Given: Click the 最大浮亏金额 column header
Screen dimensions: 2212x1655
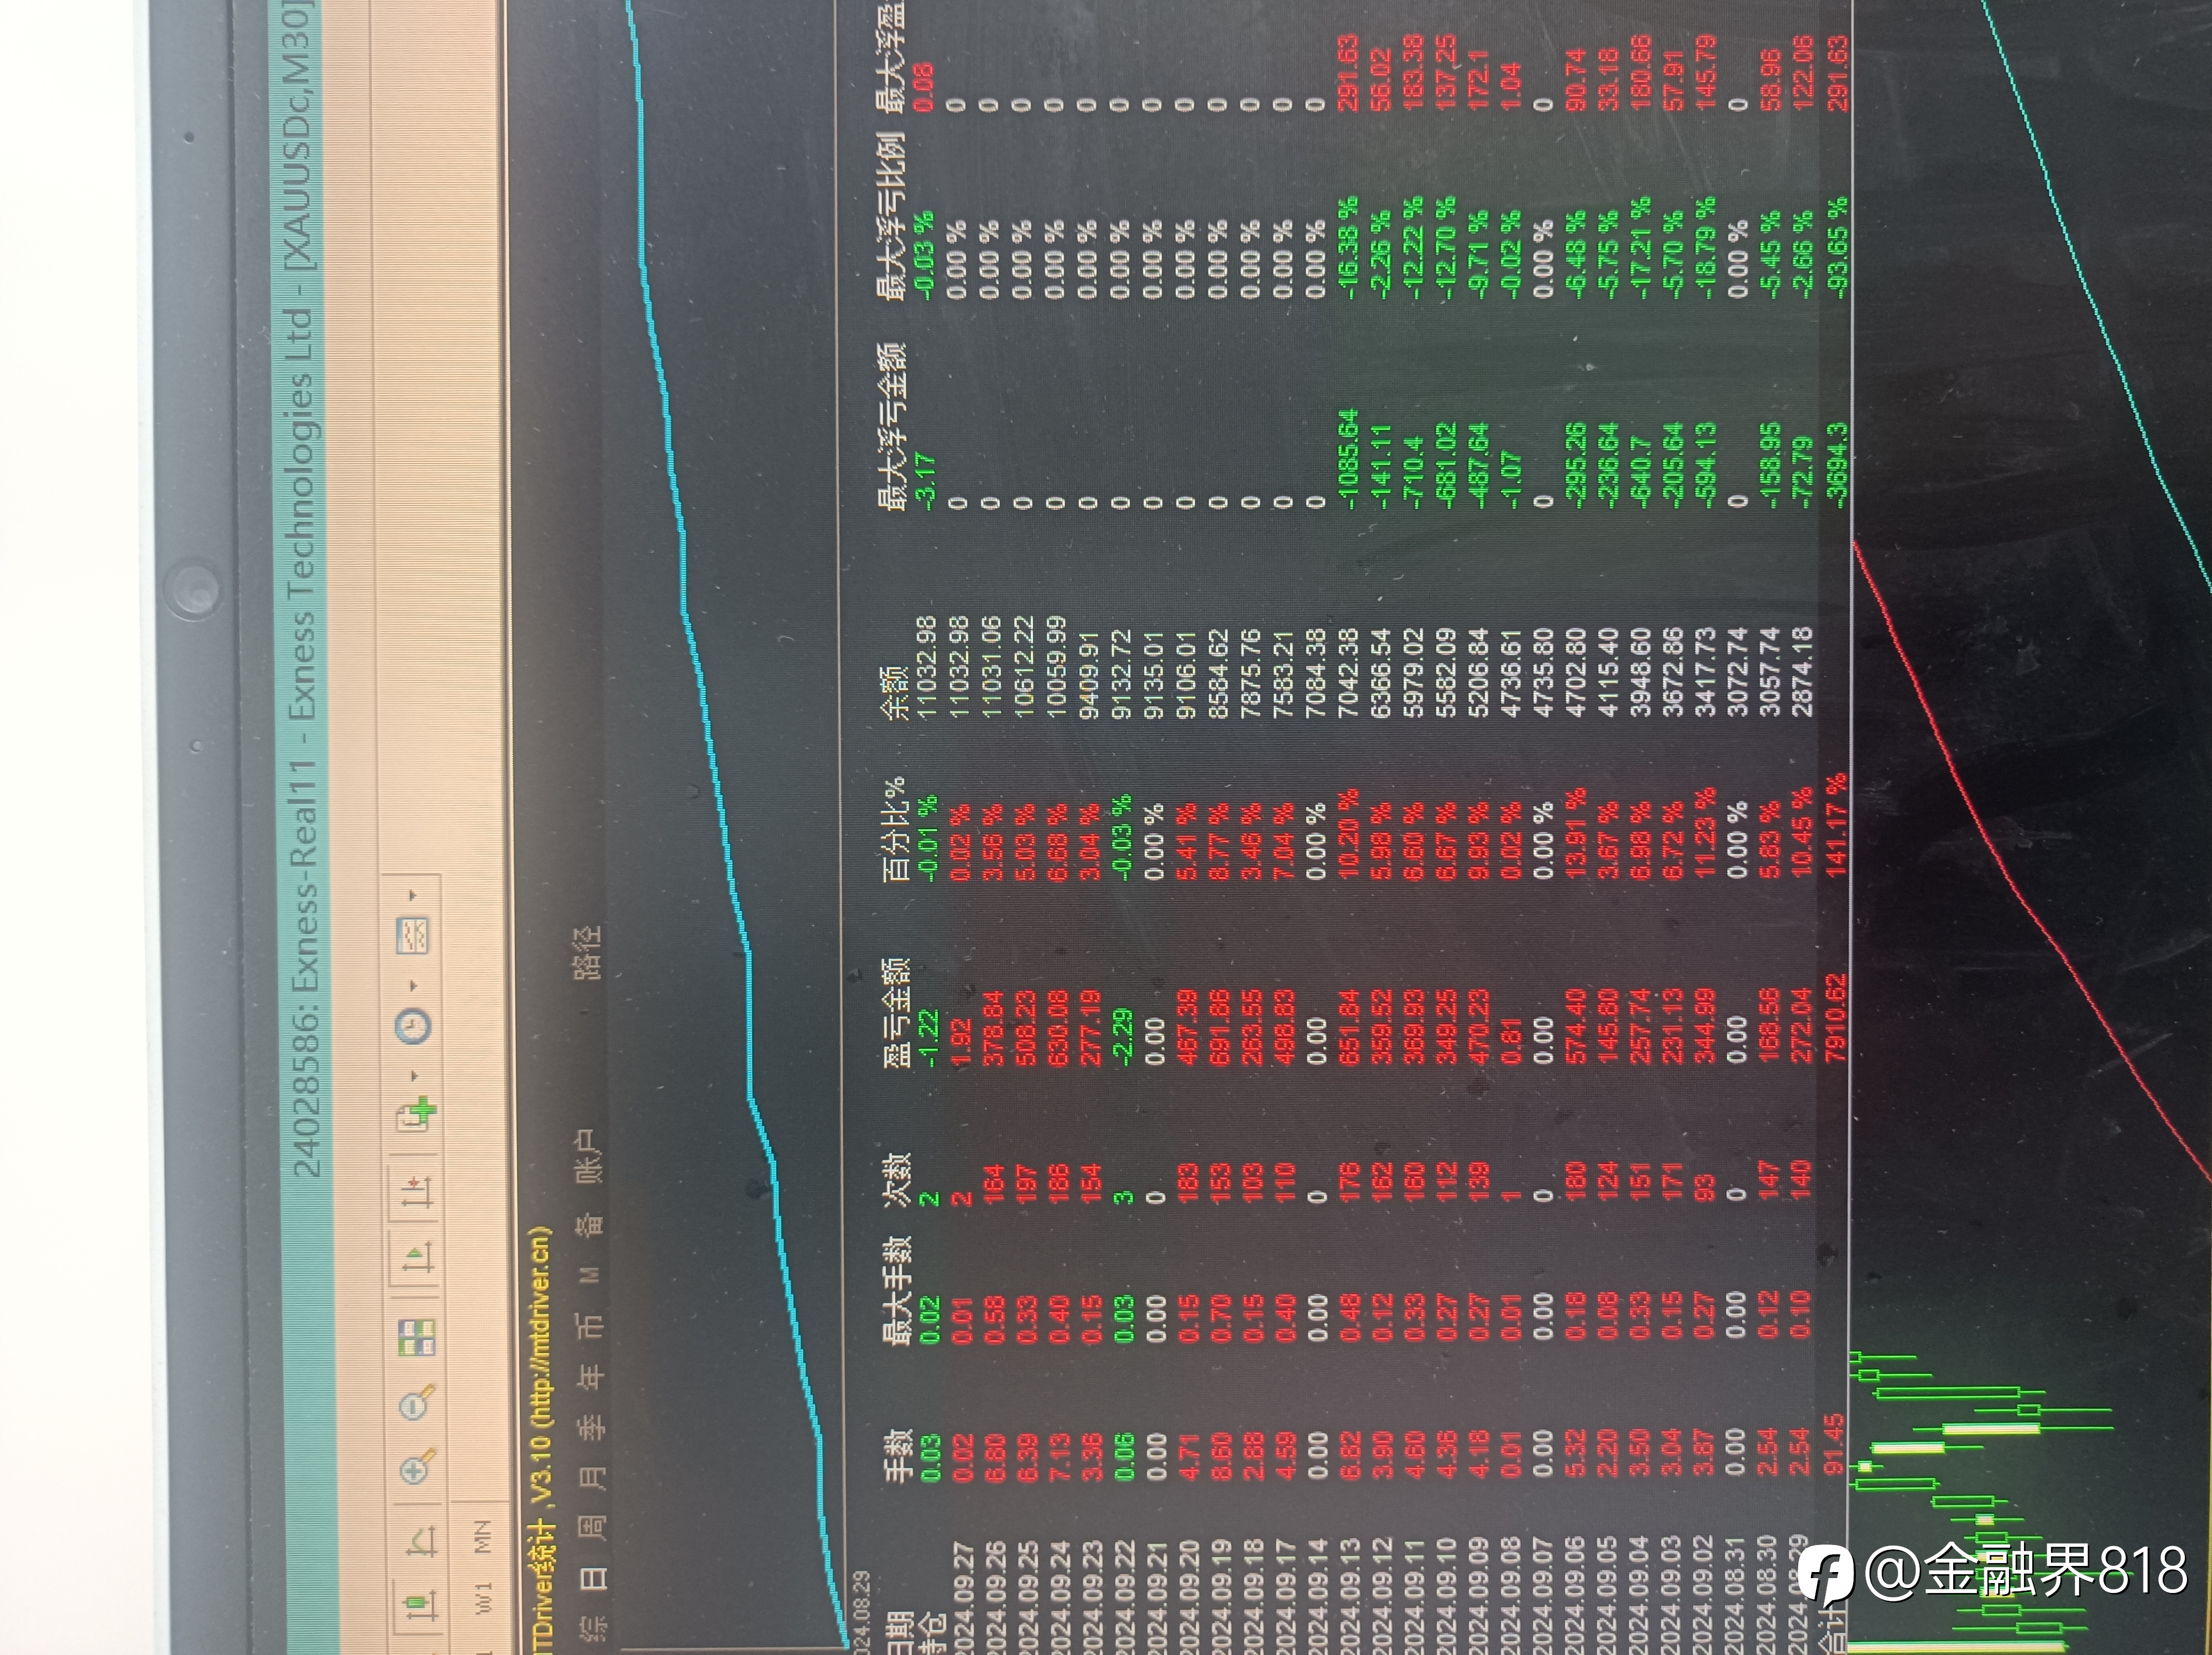Looking at the screenshot, I should pos(892,427).
